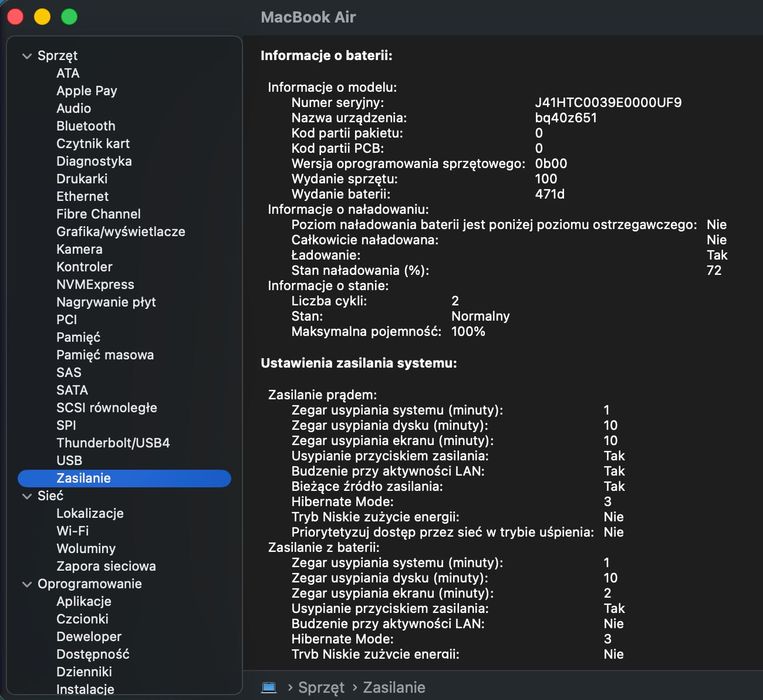Click the Oprogramowanie heading label

[x=90, y=584]
